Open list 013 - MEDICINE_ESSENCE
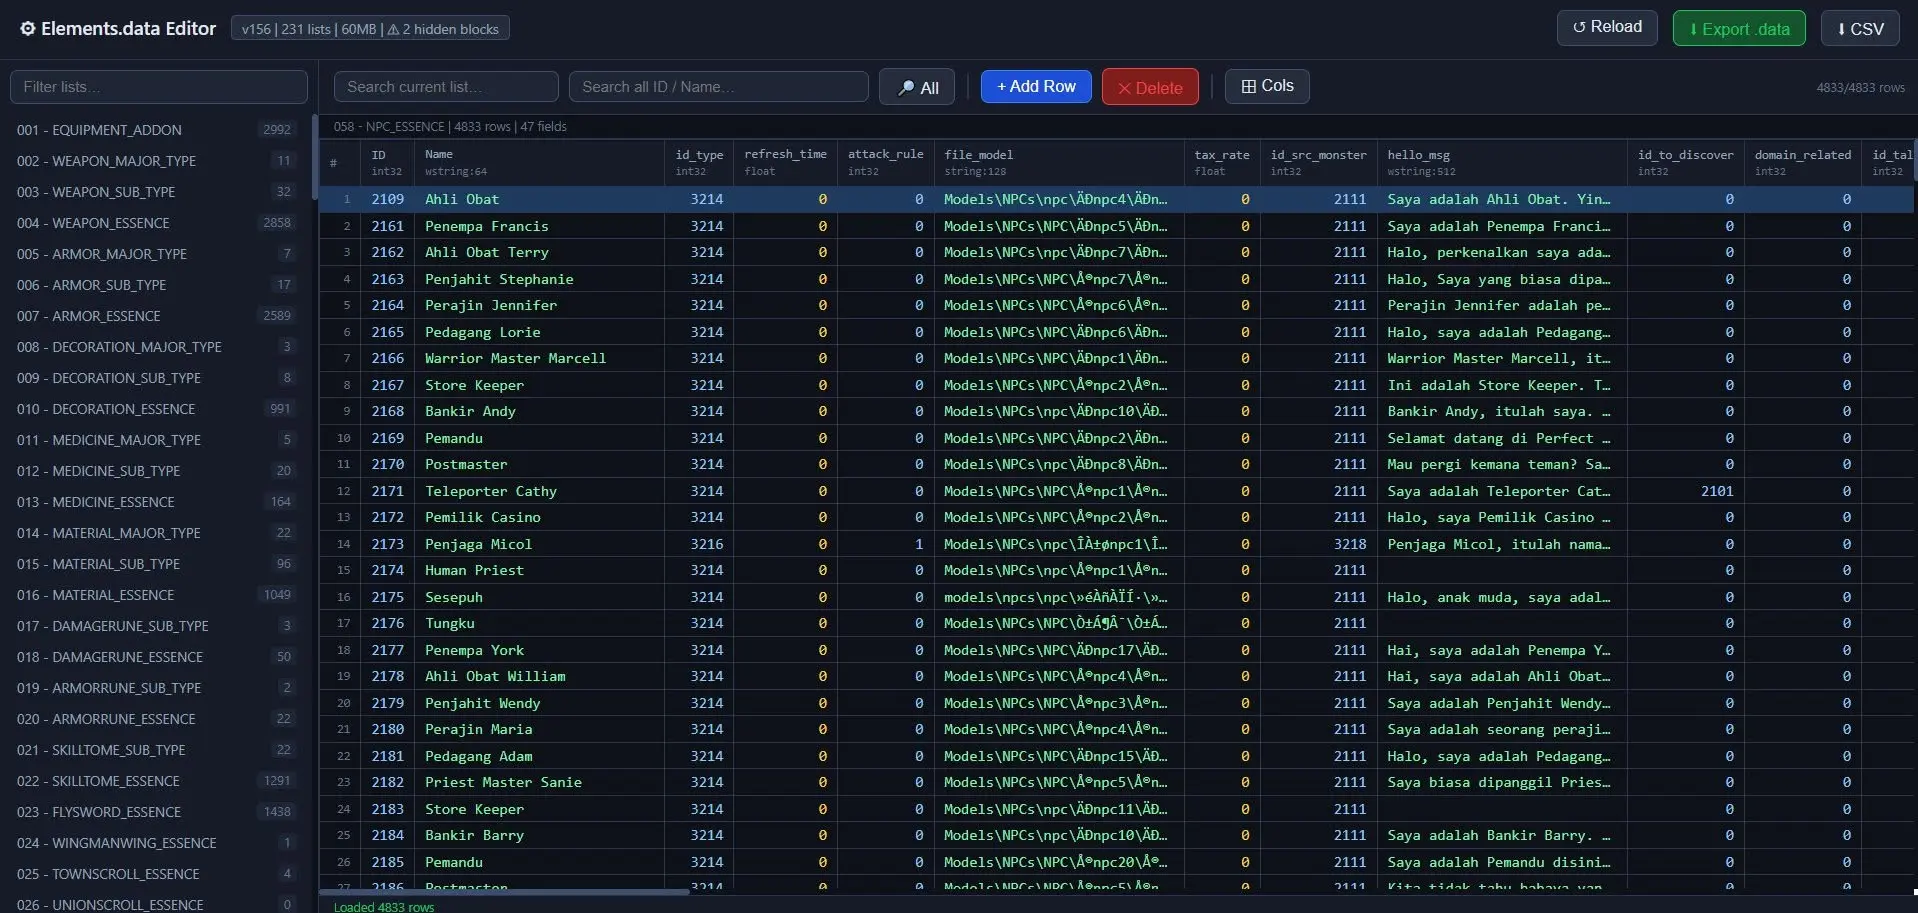This screenshot has height=913, width=1918. tap(156, 502)
